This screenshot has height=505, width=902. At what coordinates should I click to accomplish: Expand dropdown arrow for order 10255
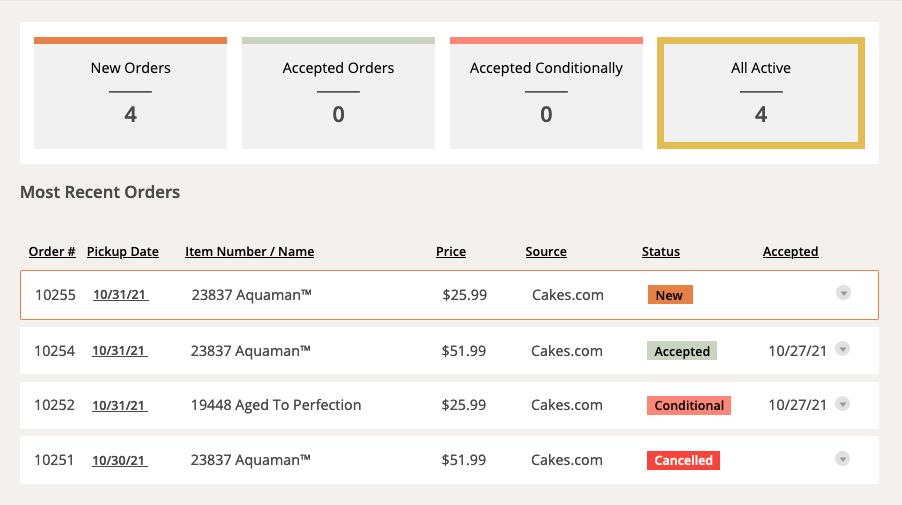843,293
